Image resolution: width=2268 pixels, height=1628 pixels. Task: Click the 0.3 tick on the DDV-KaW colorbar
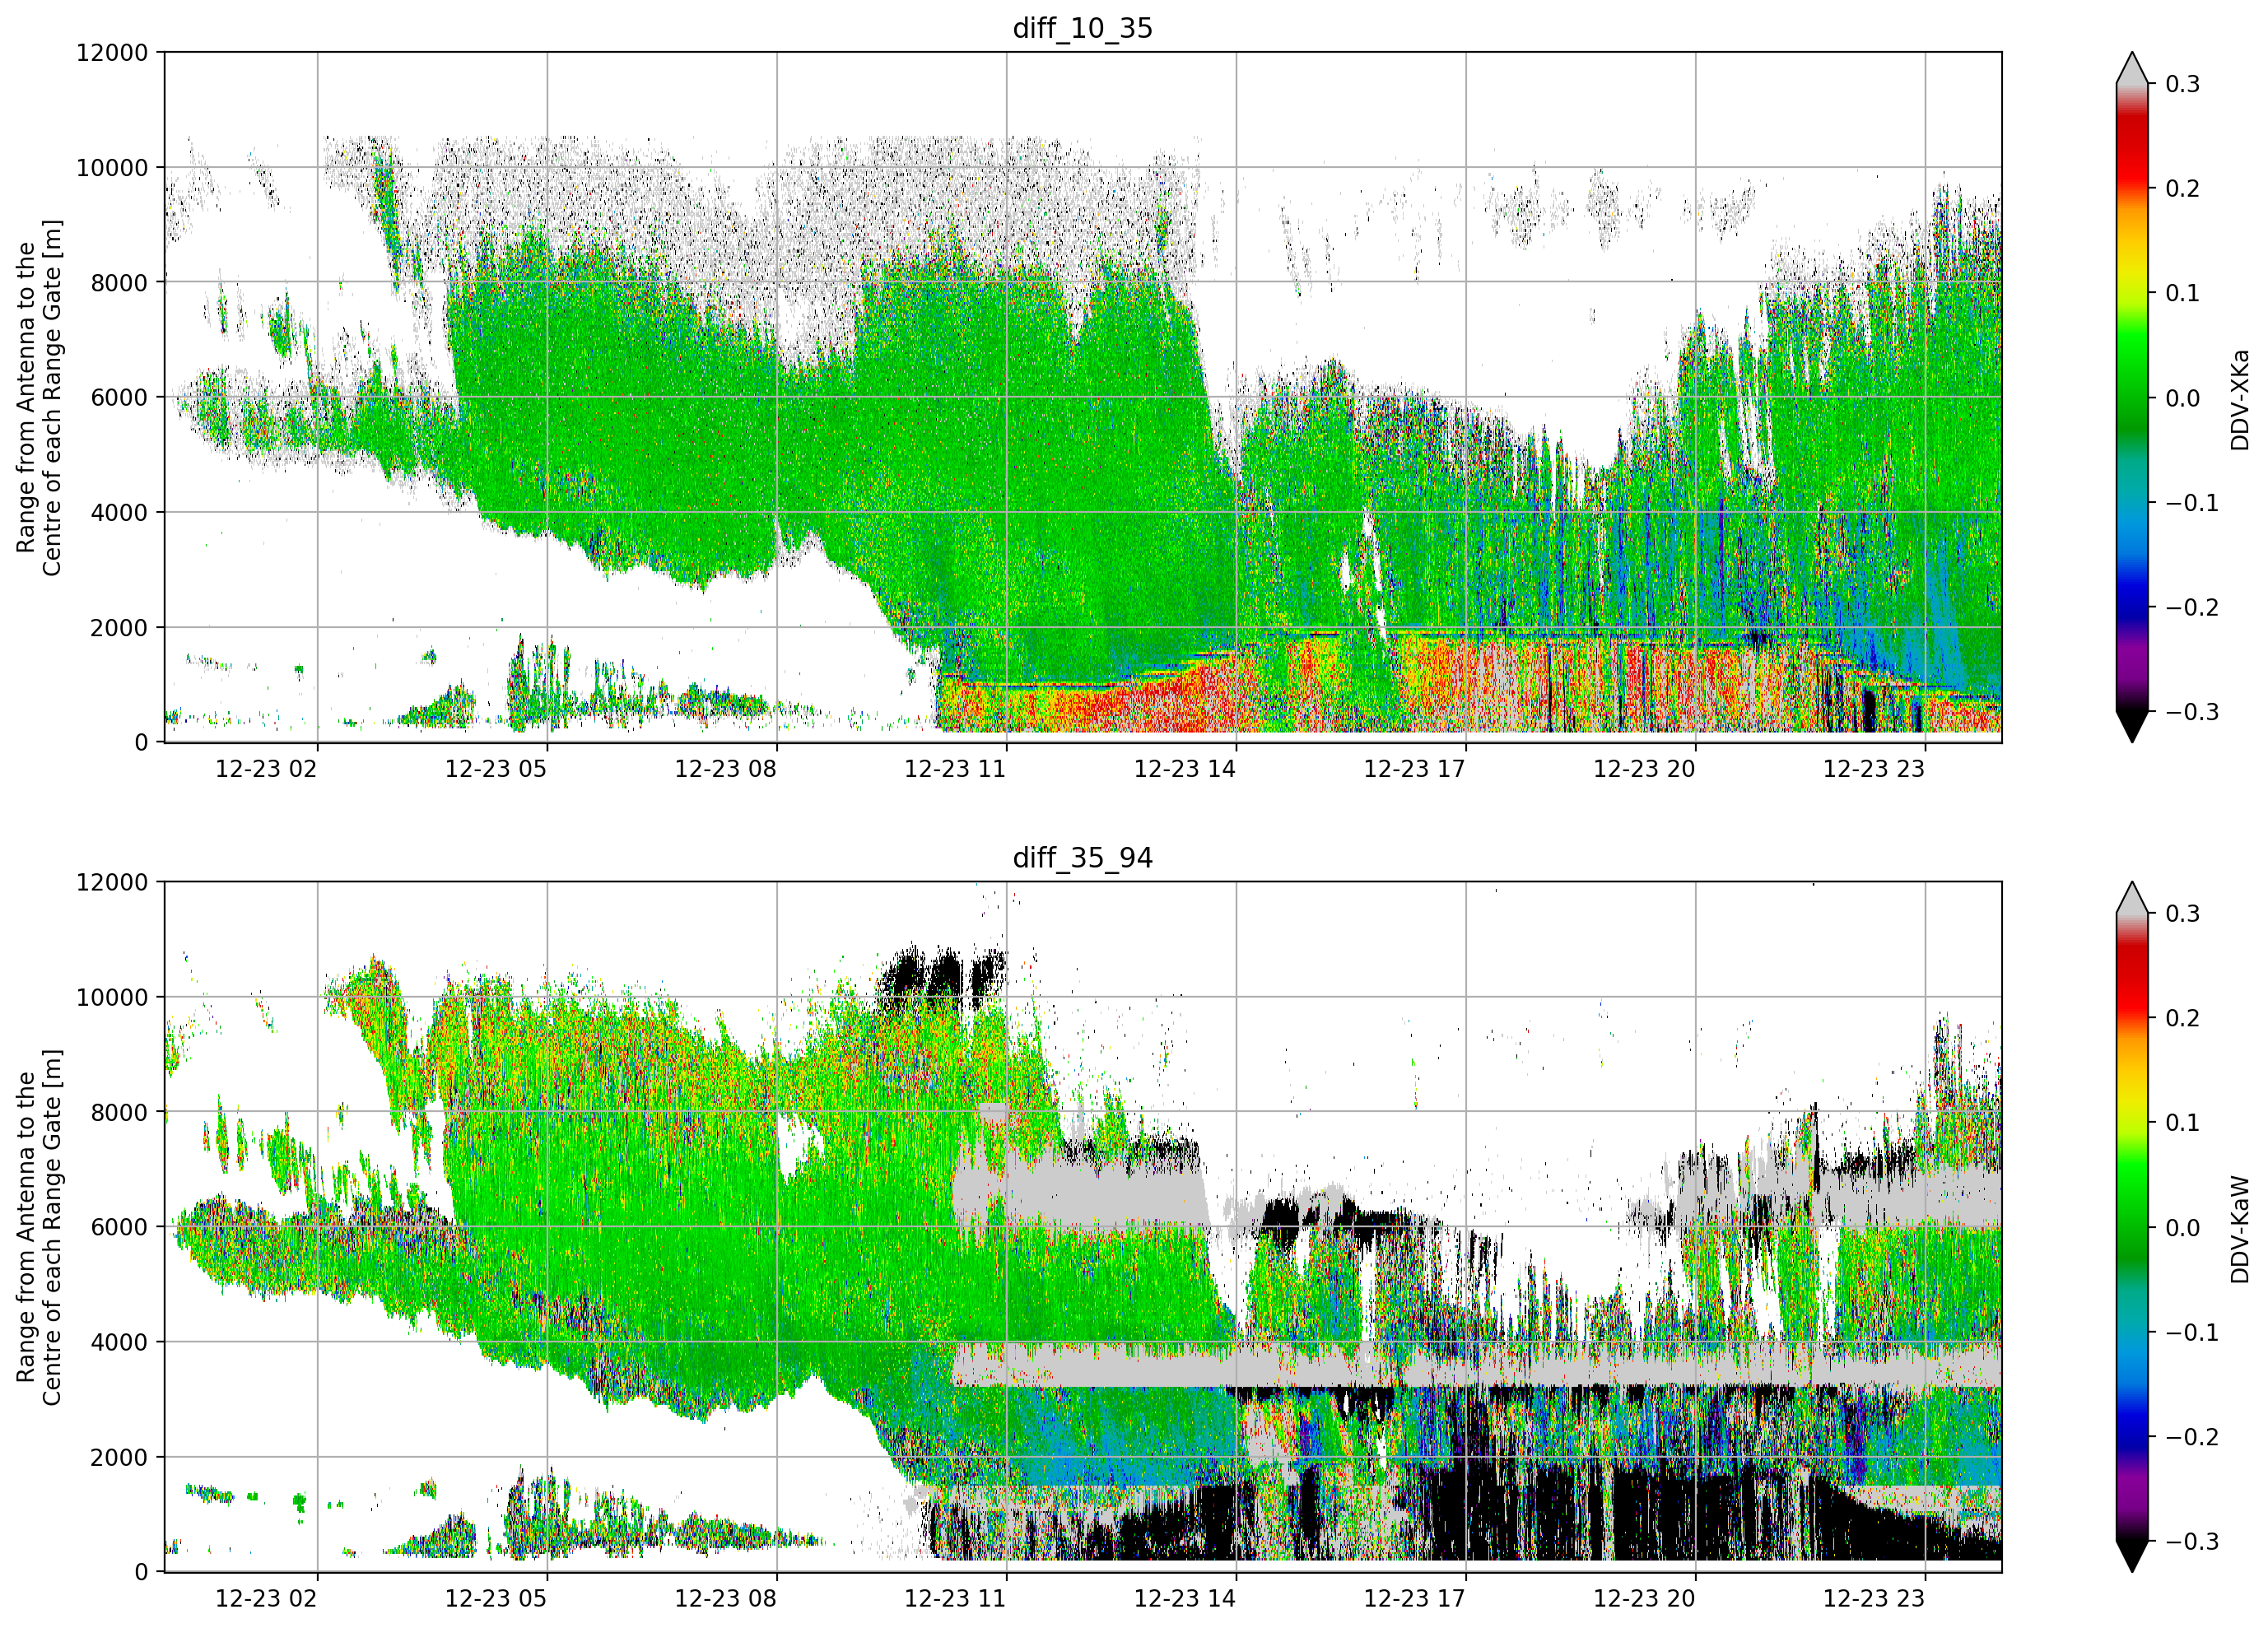pos(2183,914)
